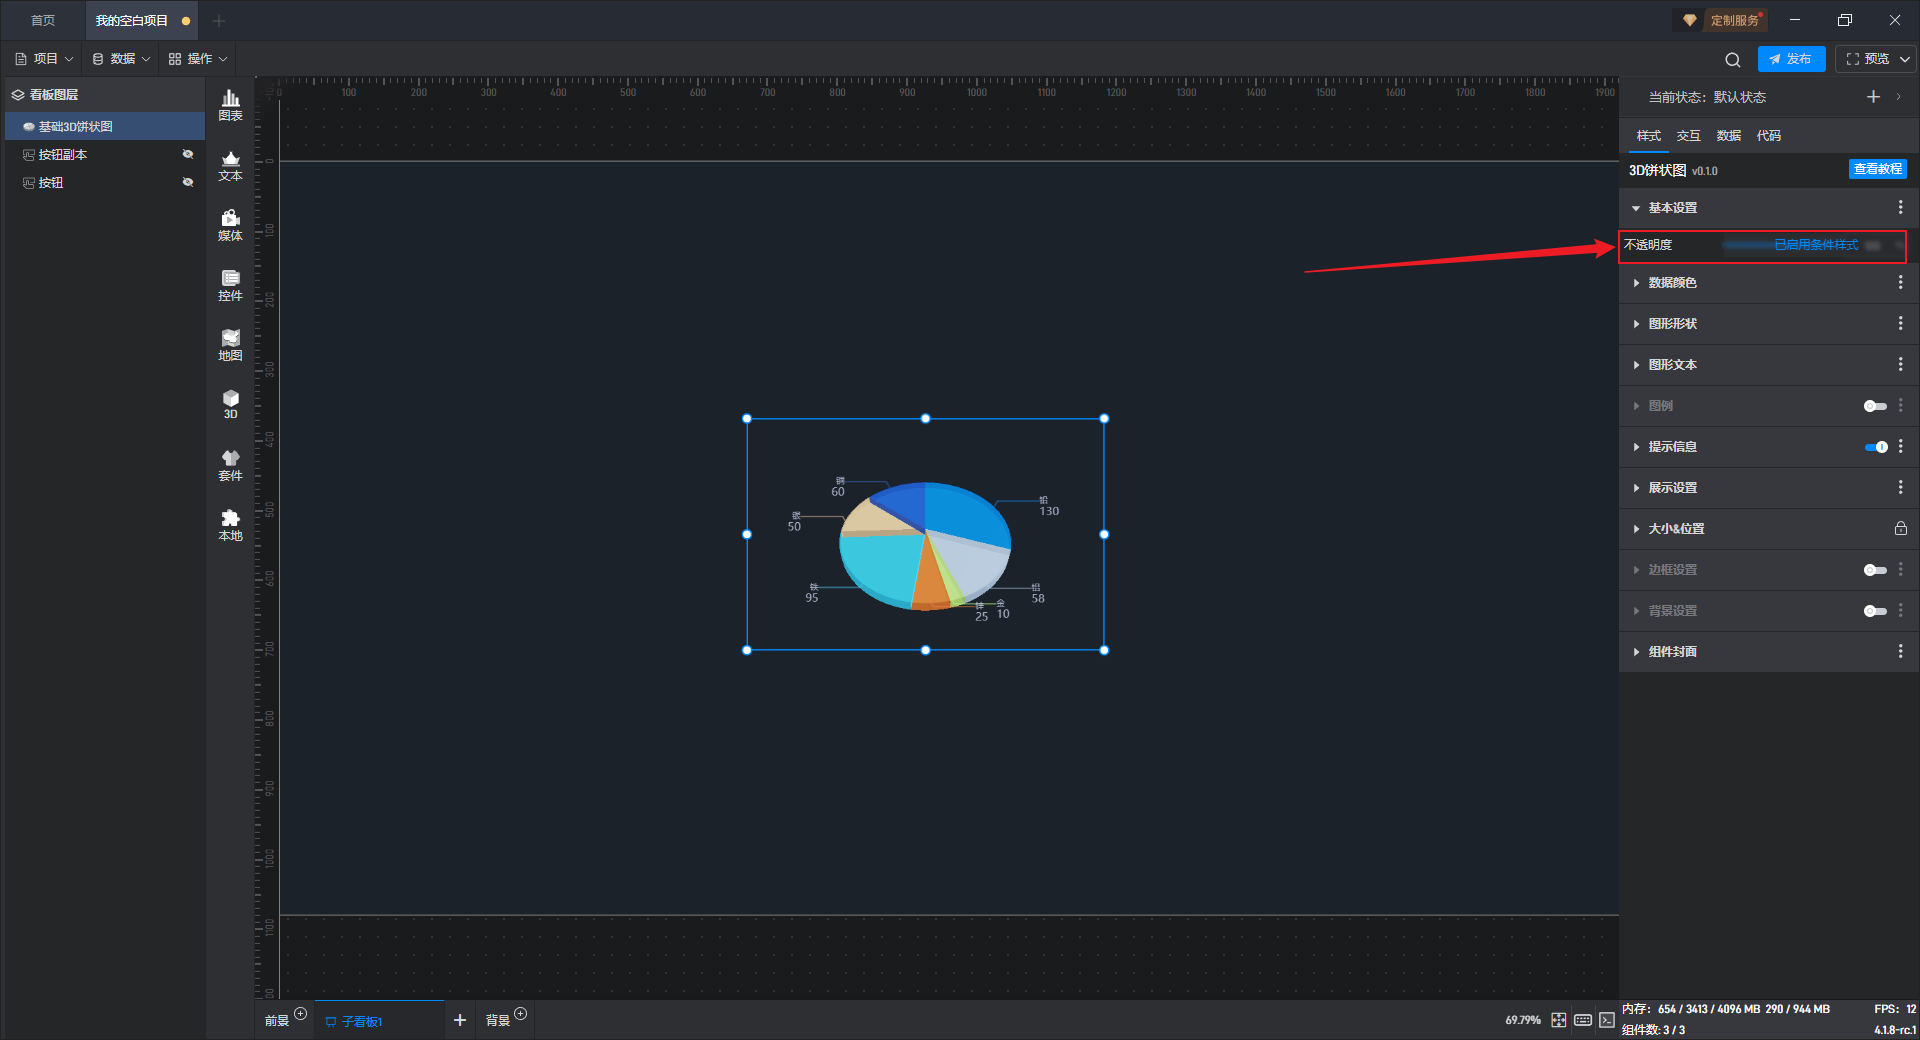Open the 套件 kit components icon
The height and width of the screenshot is (1040, 1920).
click(230, 465)
